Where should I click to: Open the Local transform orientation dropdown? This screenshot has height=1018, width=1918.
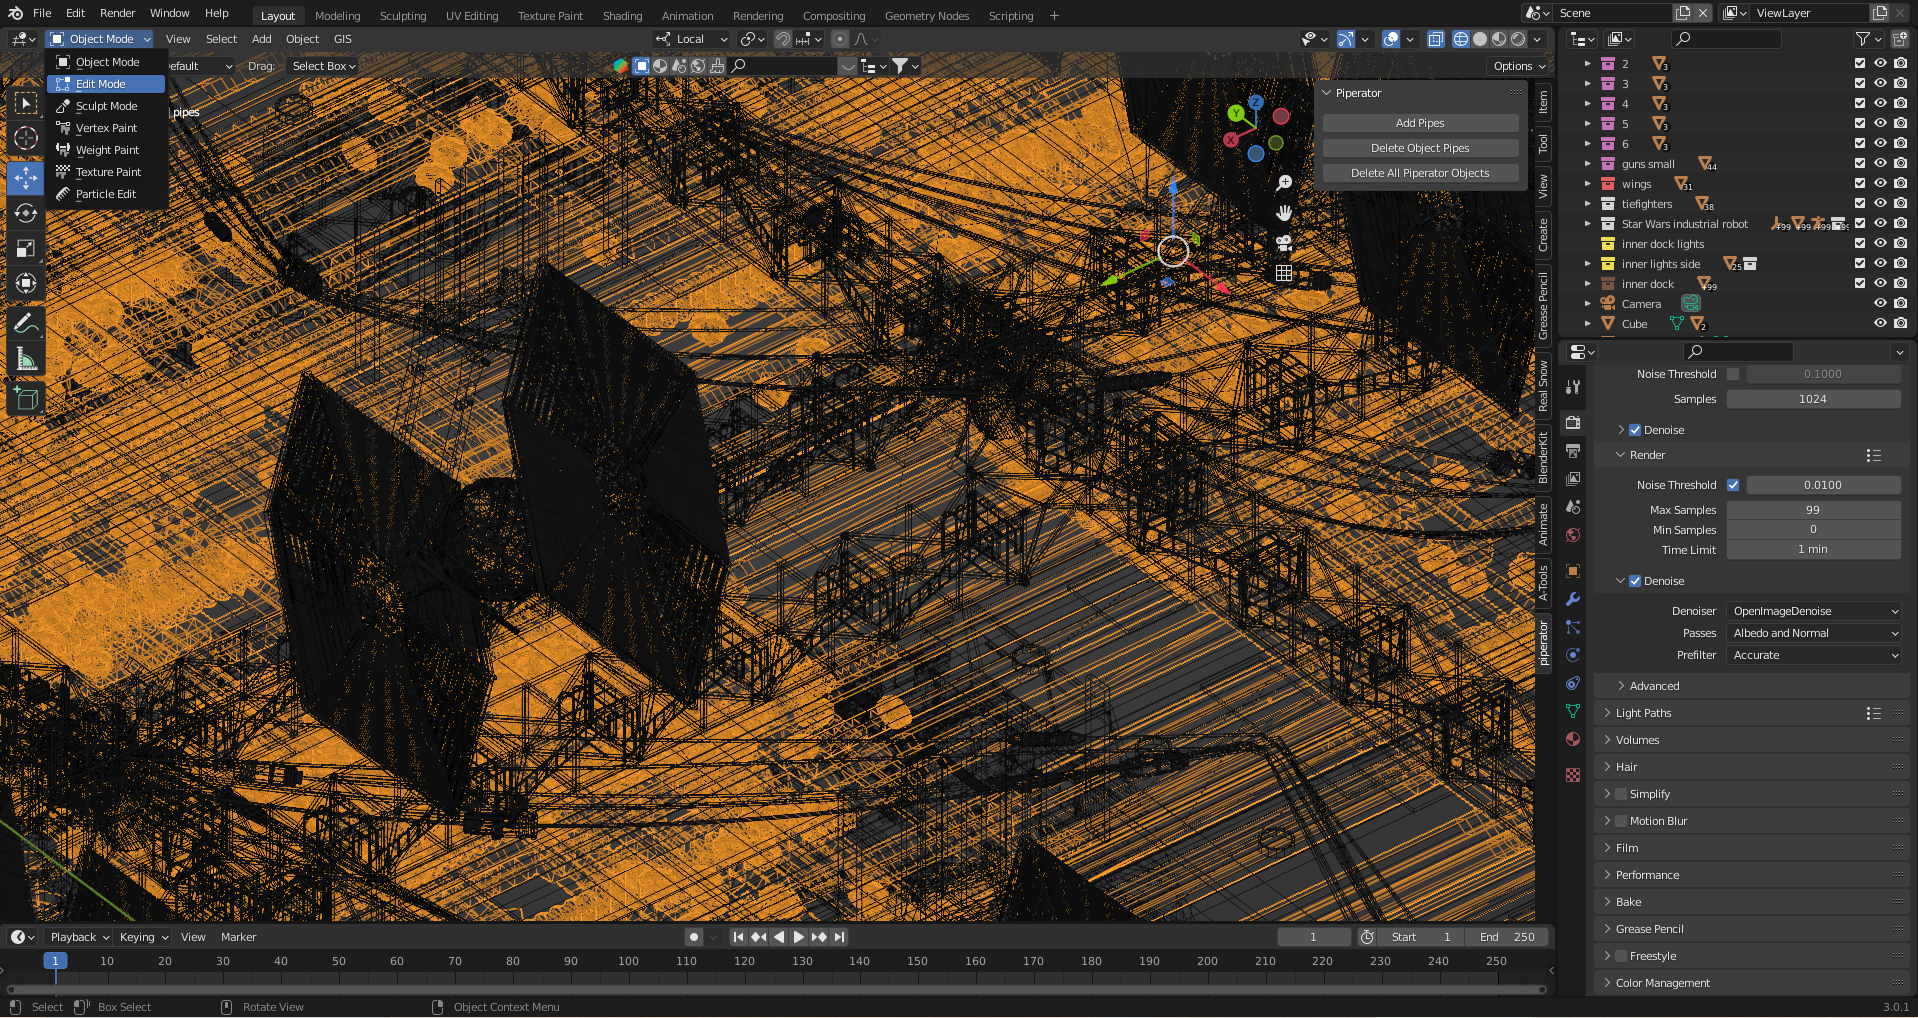click(x=692, y=39)
